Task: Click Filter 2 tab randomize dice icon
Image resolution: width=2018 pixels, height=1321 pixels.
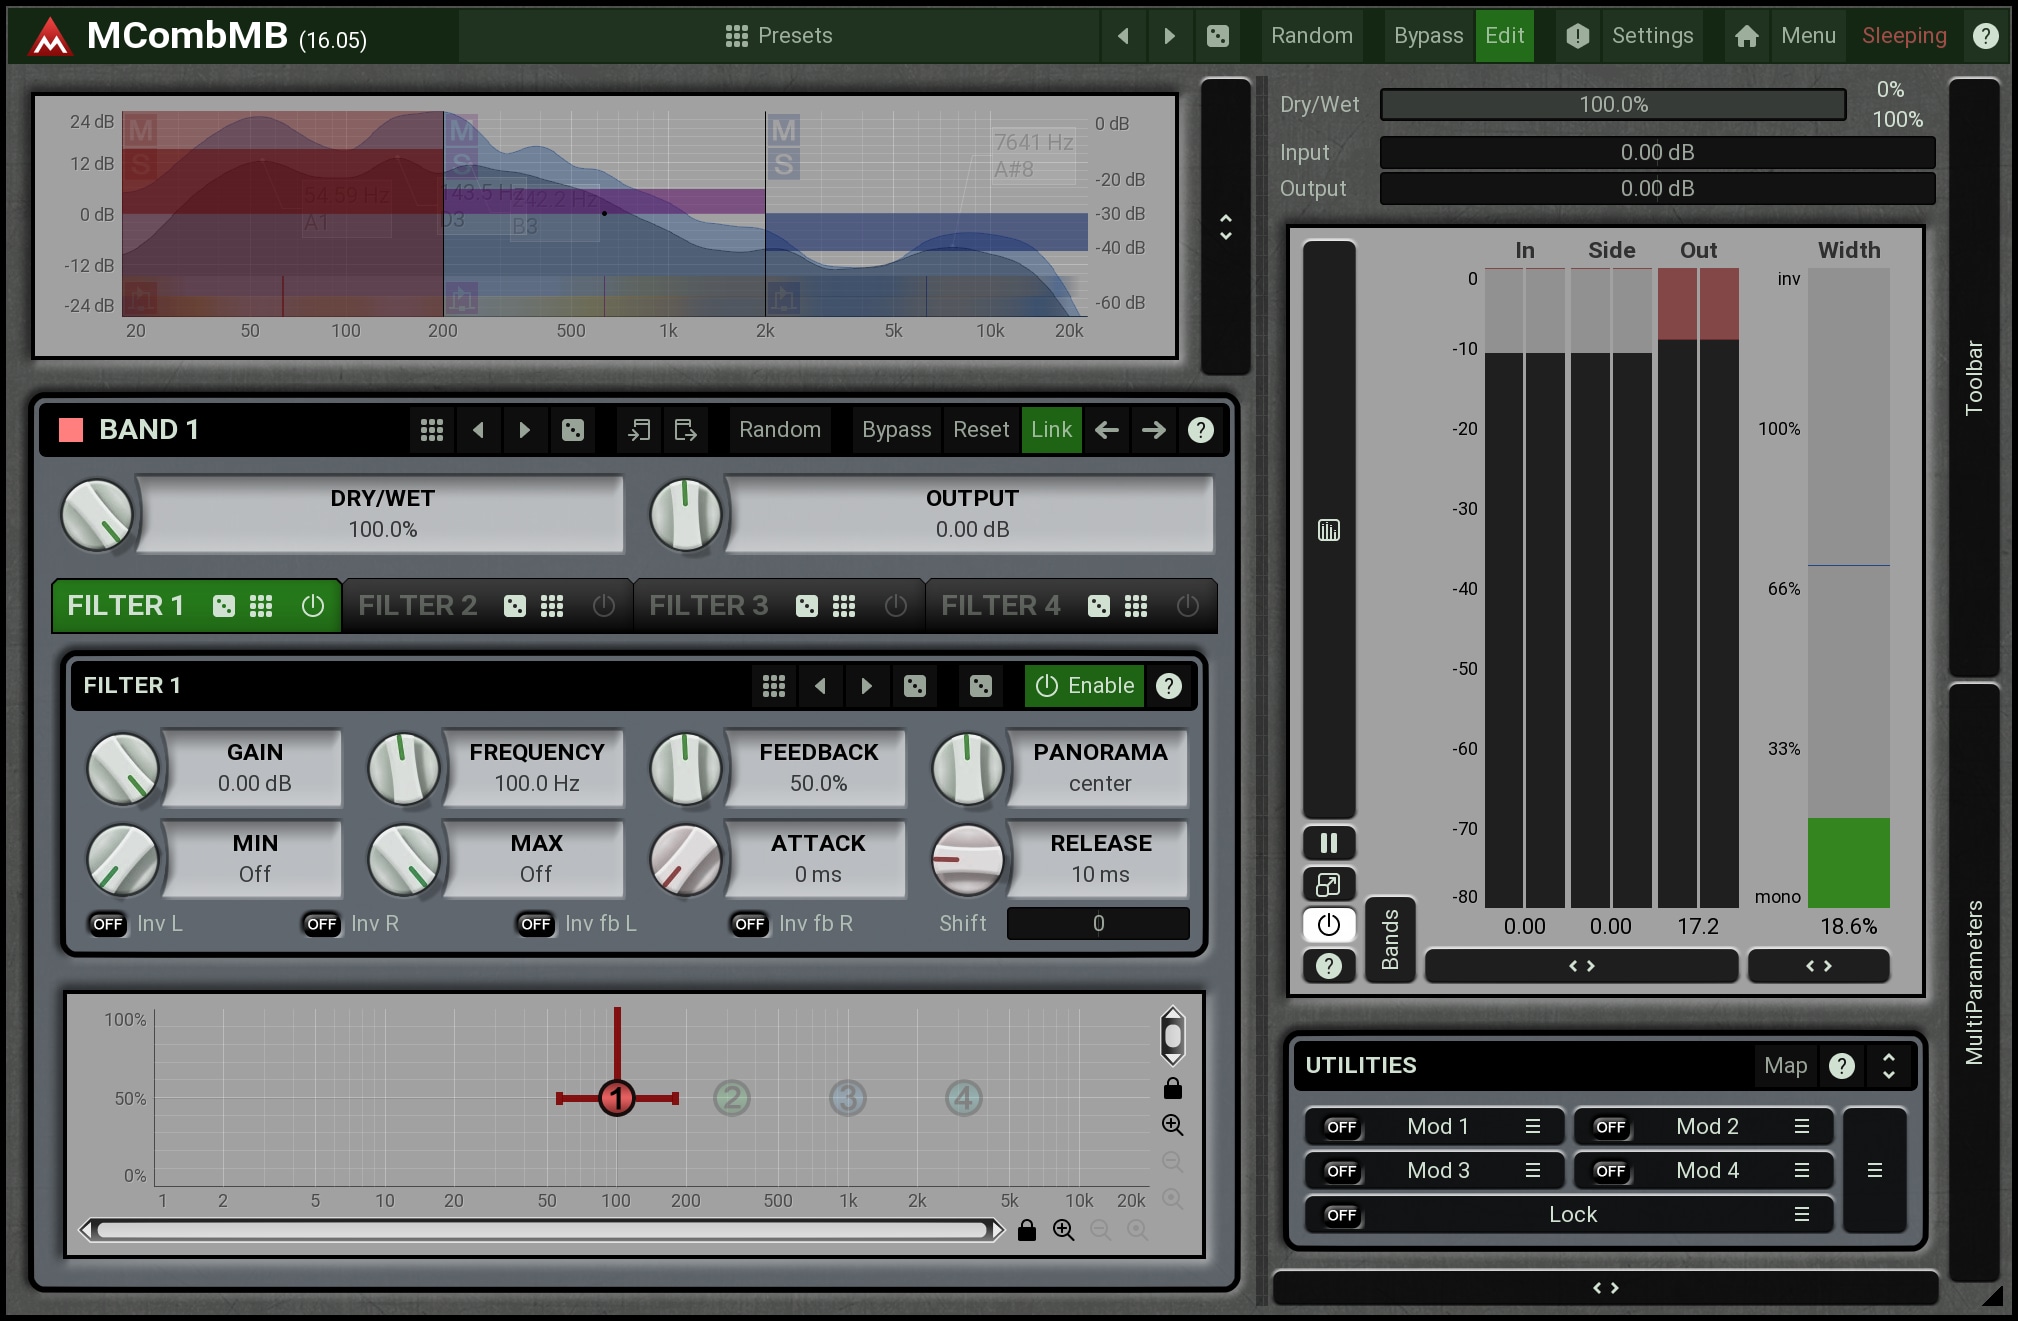Action: point(514,606)
